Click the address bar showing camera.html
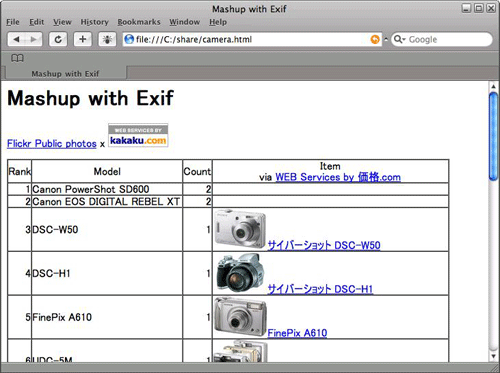 [252, 39]
